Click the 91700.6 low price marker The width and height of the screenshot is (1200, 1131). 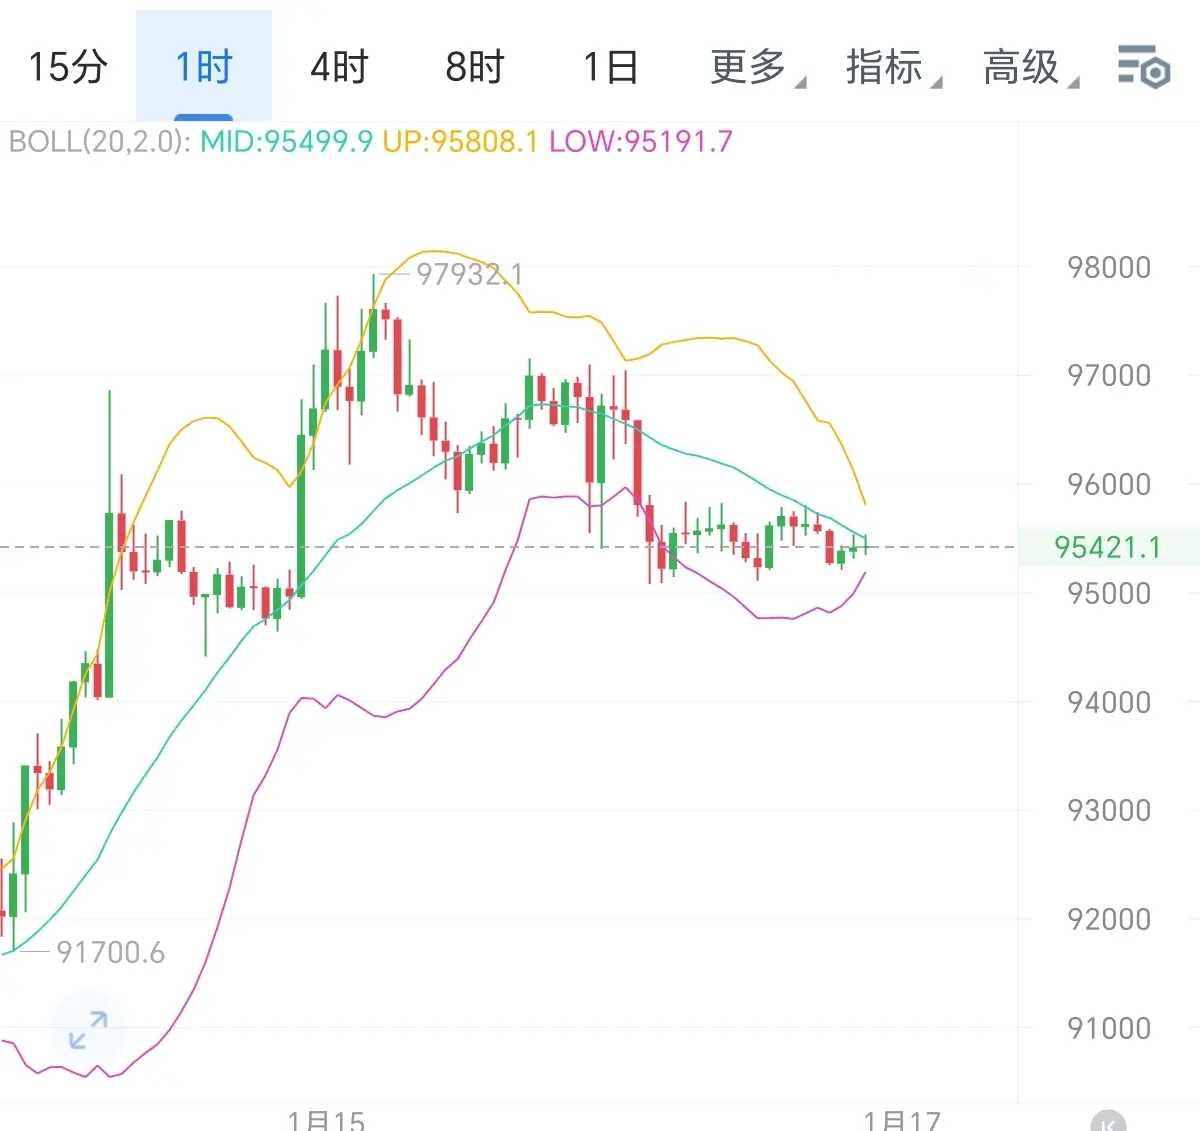tap(110, 952)
